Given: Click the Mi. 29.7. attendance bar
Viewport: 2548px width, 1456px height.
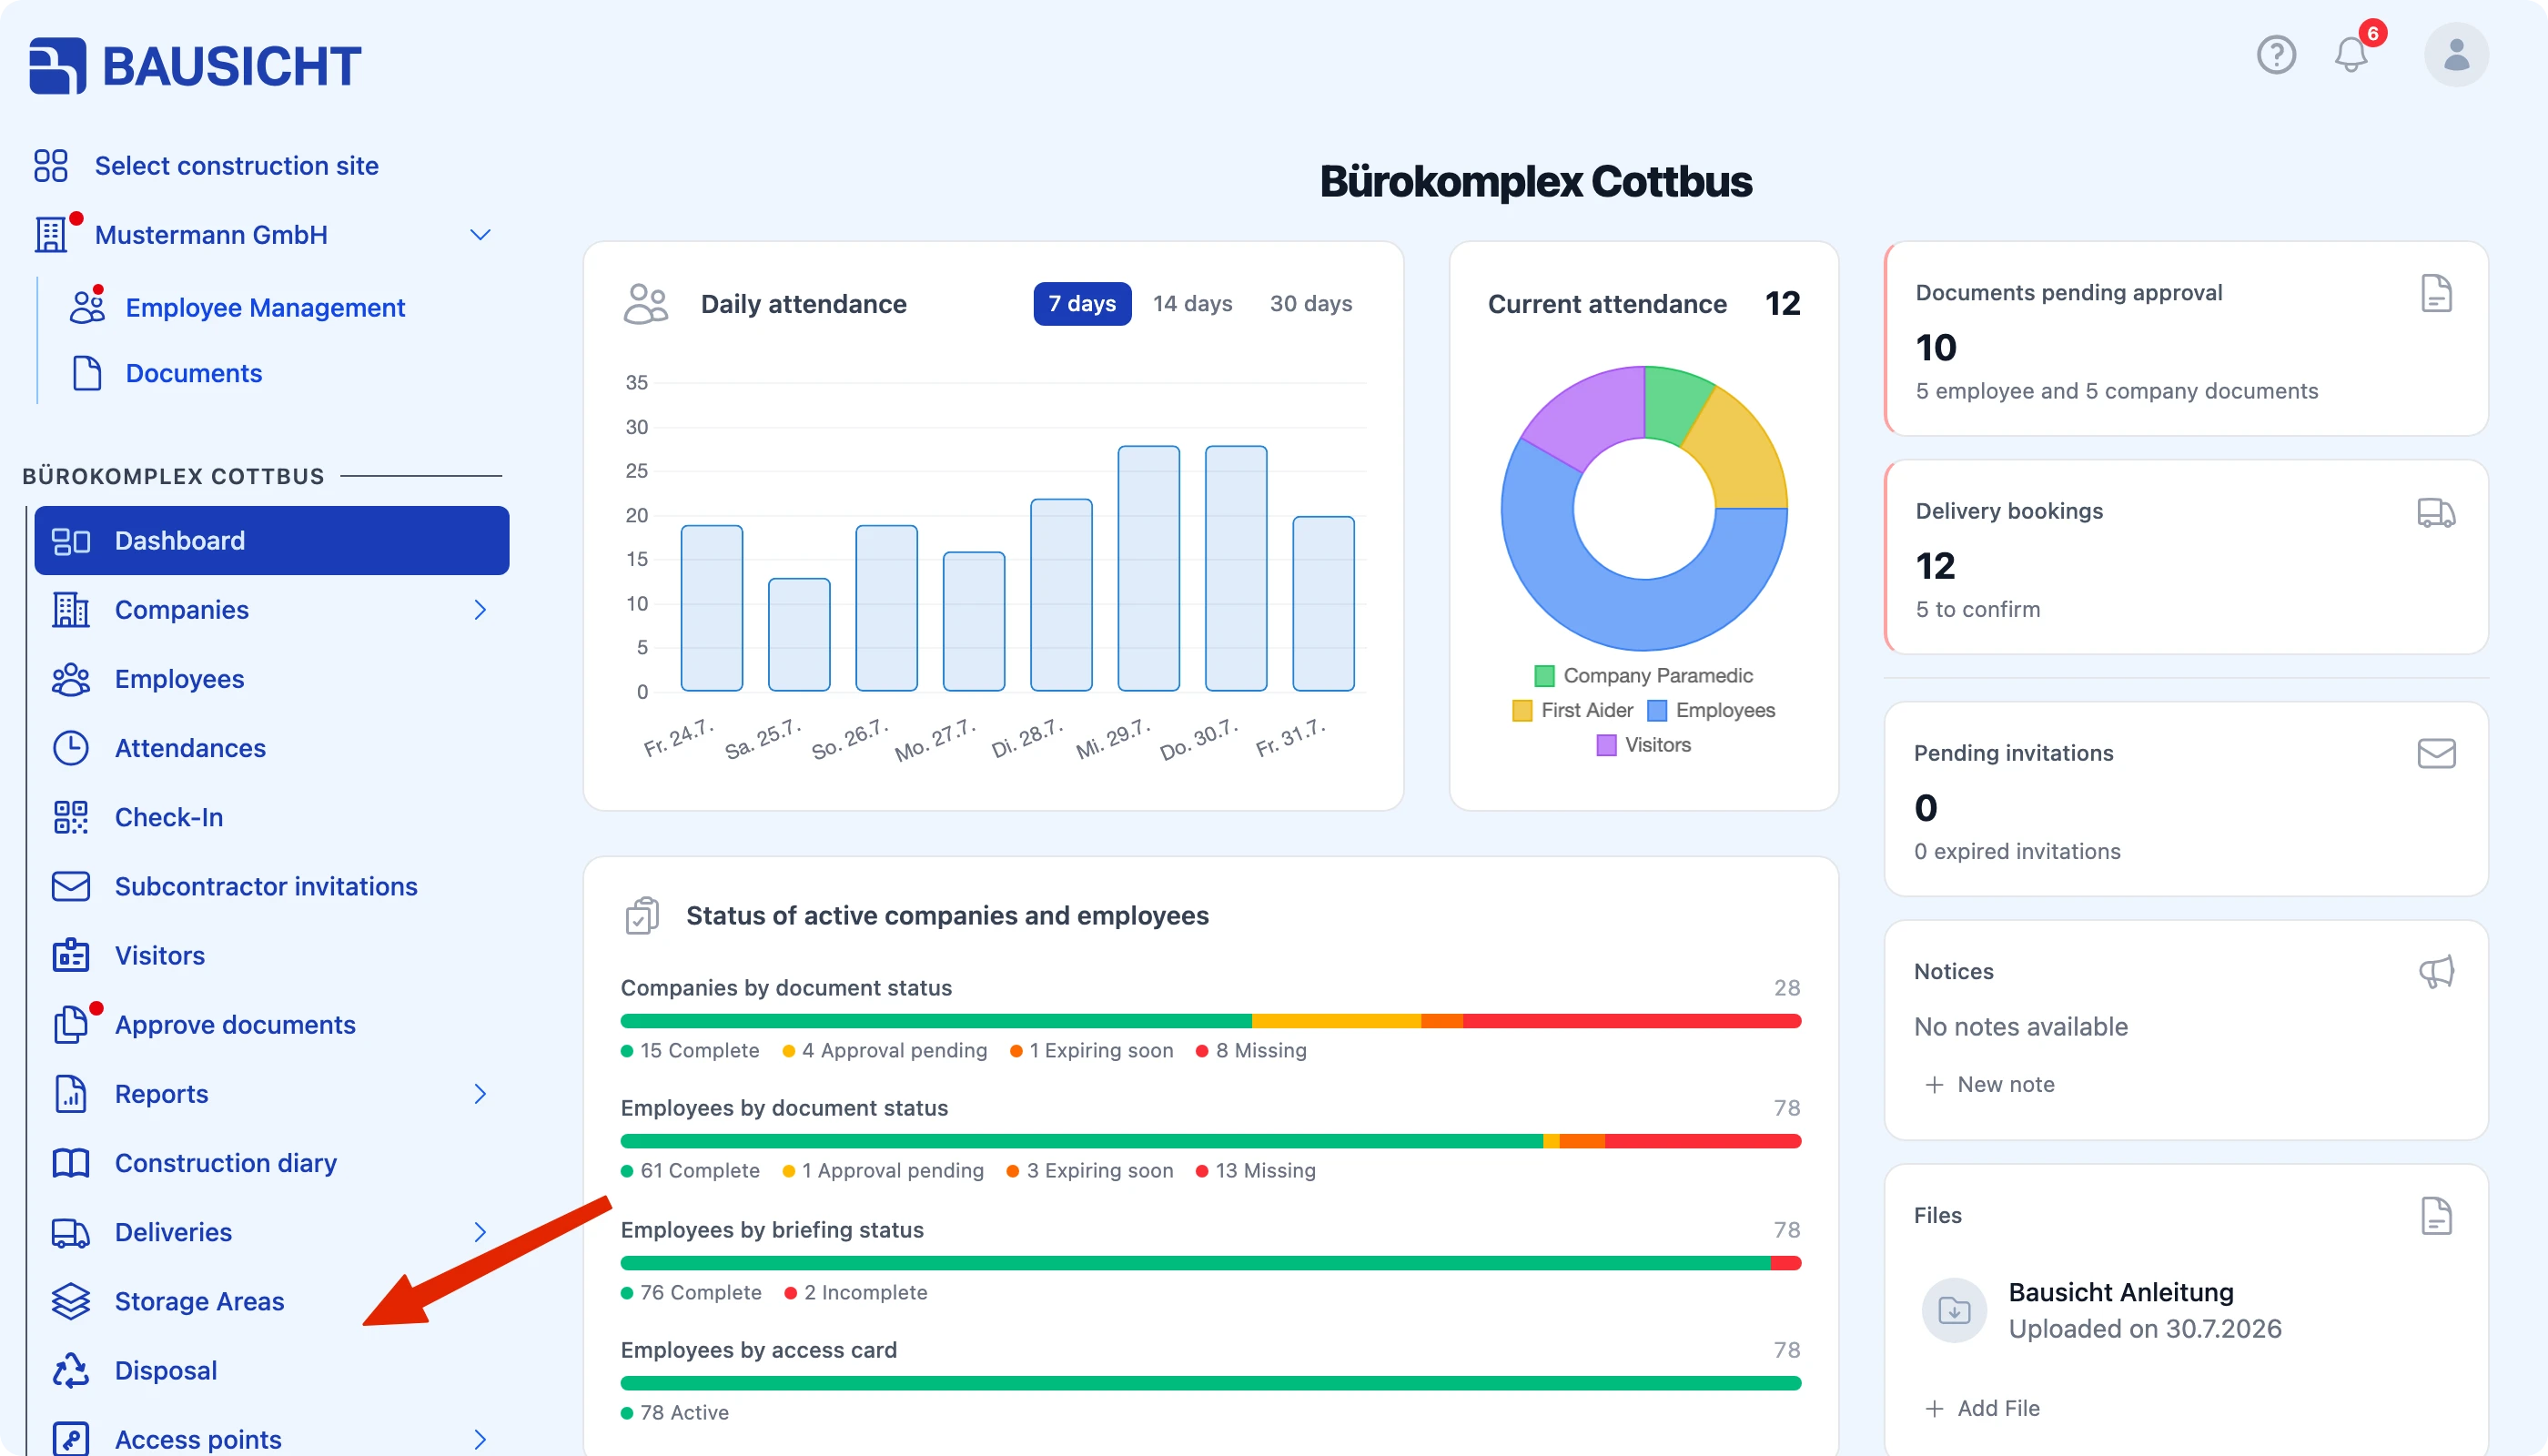Looking at the screenshot, I should click(1148, 569).
